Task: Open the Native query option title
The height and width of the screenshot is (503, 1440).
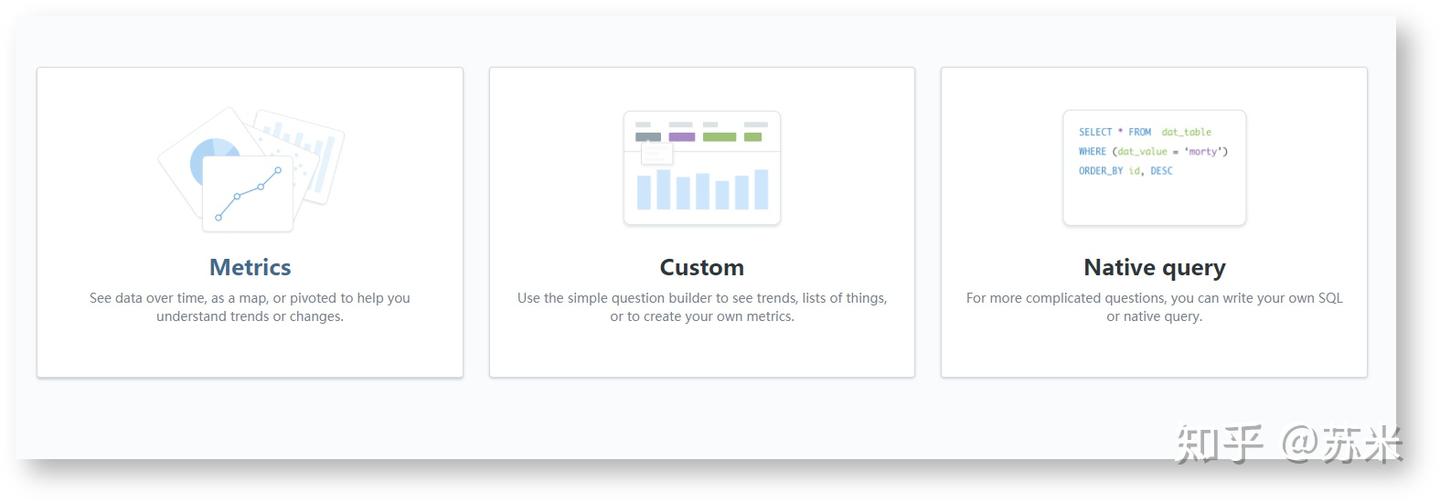Action: click(x=1154, y=267)
